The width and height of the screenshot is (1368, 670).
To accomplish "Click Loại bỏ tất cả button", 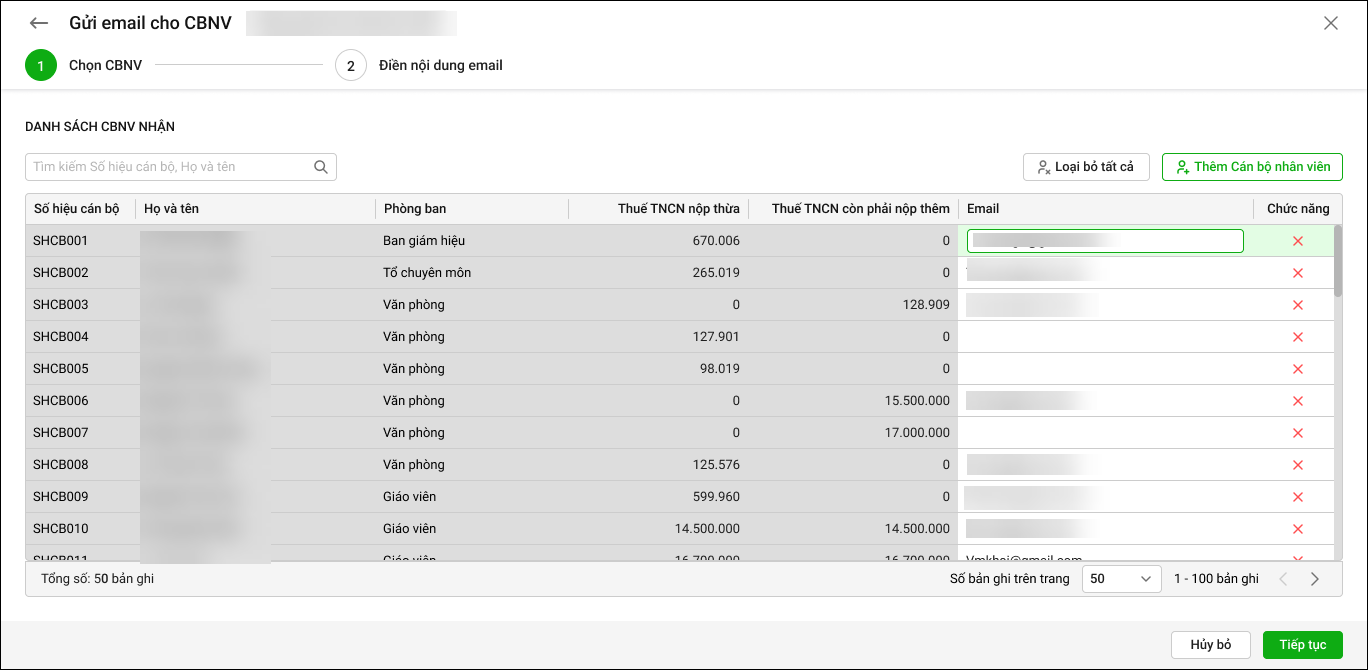I will tap(1086, 167).
